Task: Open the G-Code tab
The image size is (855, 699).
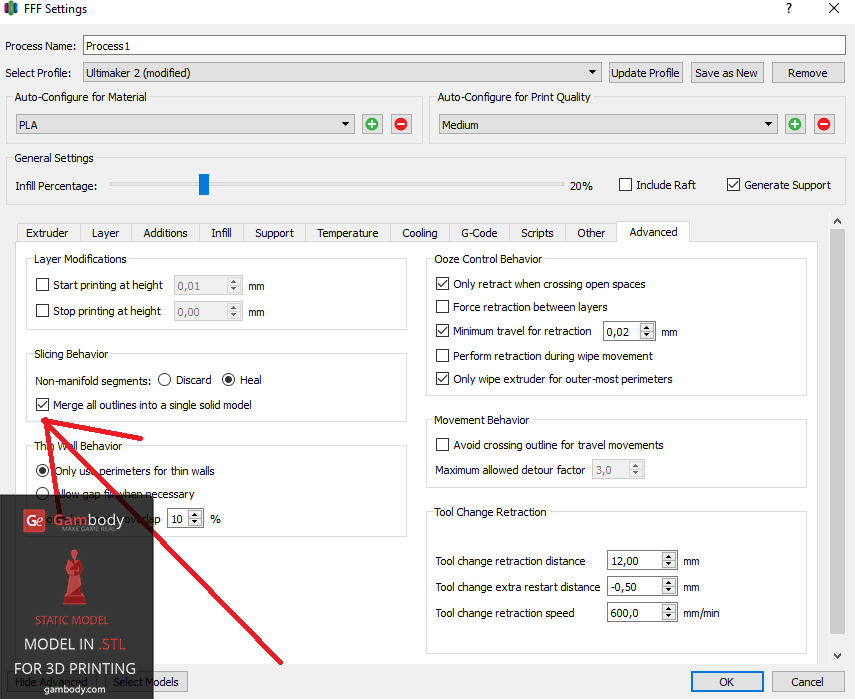Action: click(x=479, y=232)
